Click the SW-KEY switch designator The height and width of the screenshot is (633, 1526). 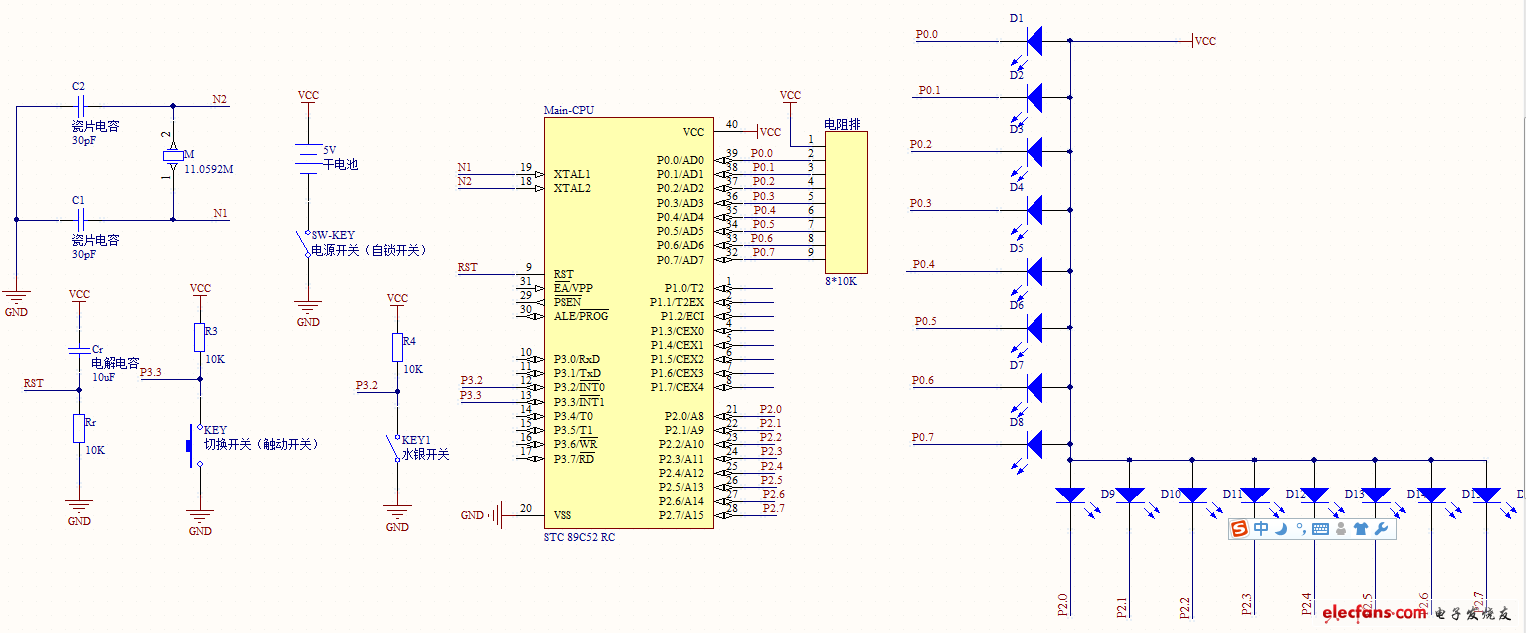pyautogui.click(x=333, y=236)
